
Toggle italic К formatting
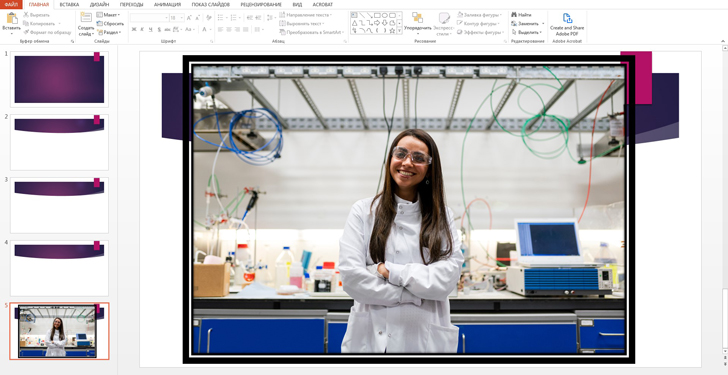tap(143, 29)
